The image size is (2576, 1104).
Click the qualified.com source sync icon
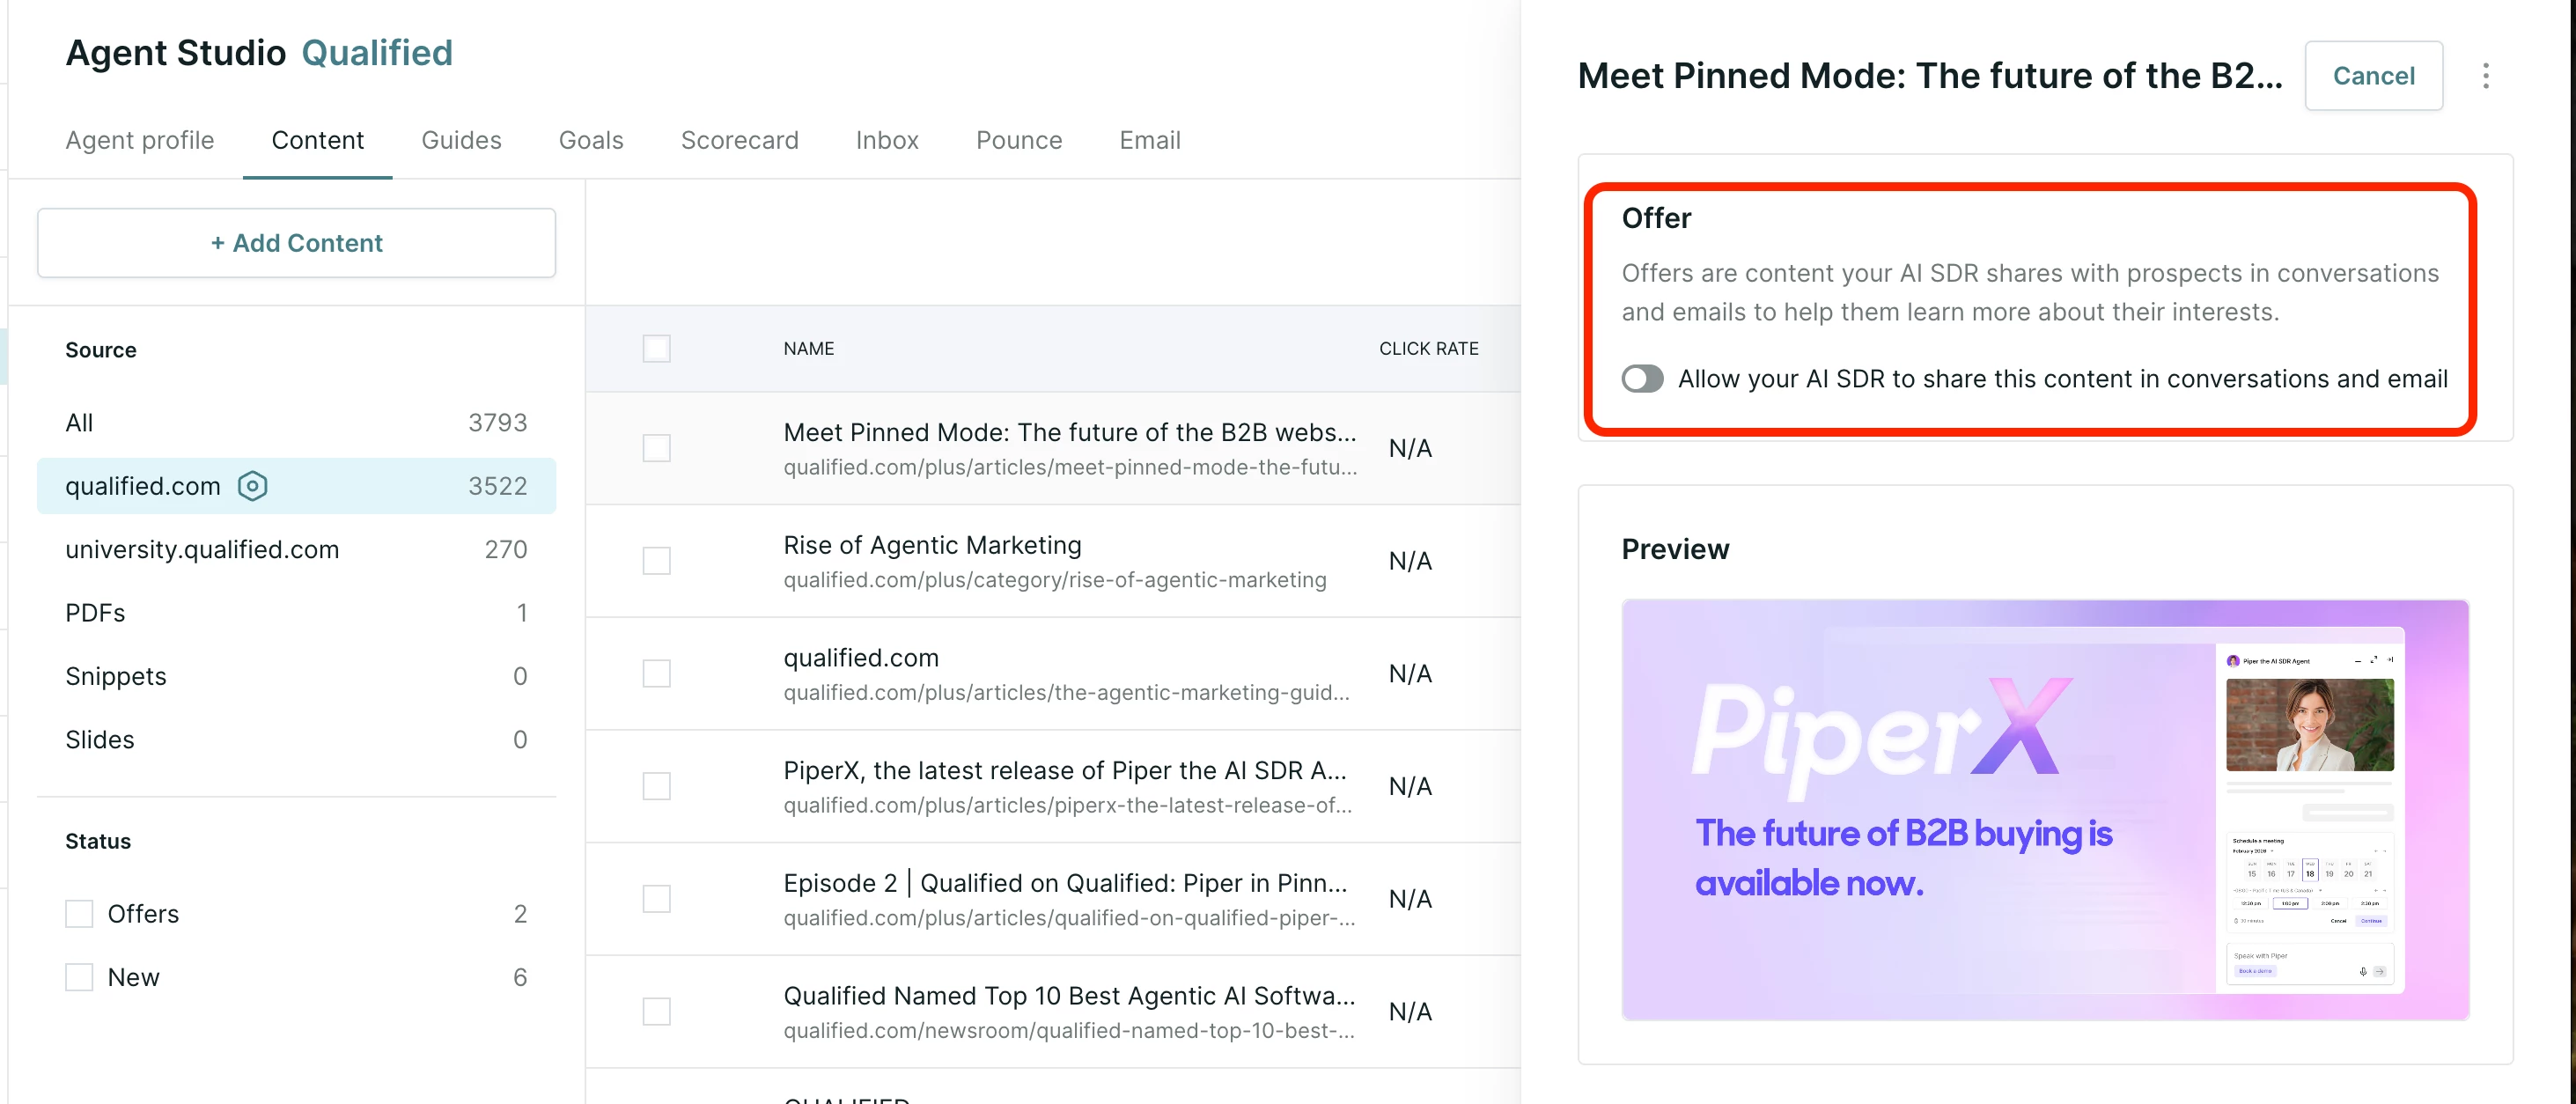click(x=252, y=486)
